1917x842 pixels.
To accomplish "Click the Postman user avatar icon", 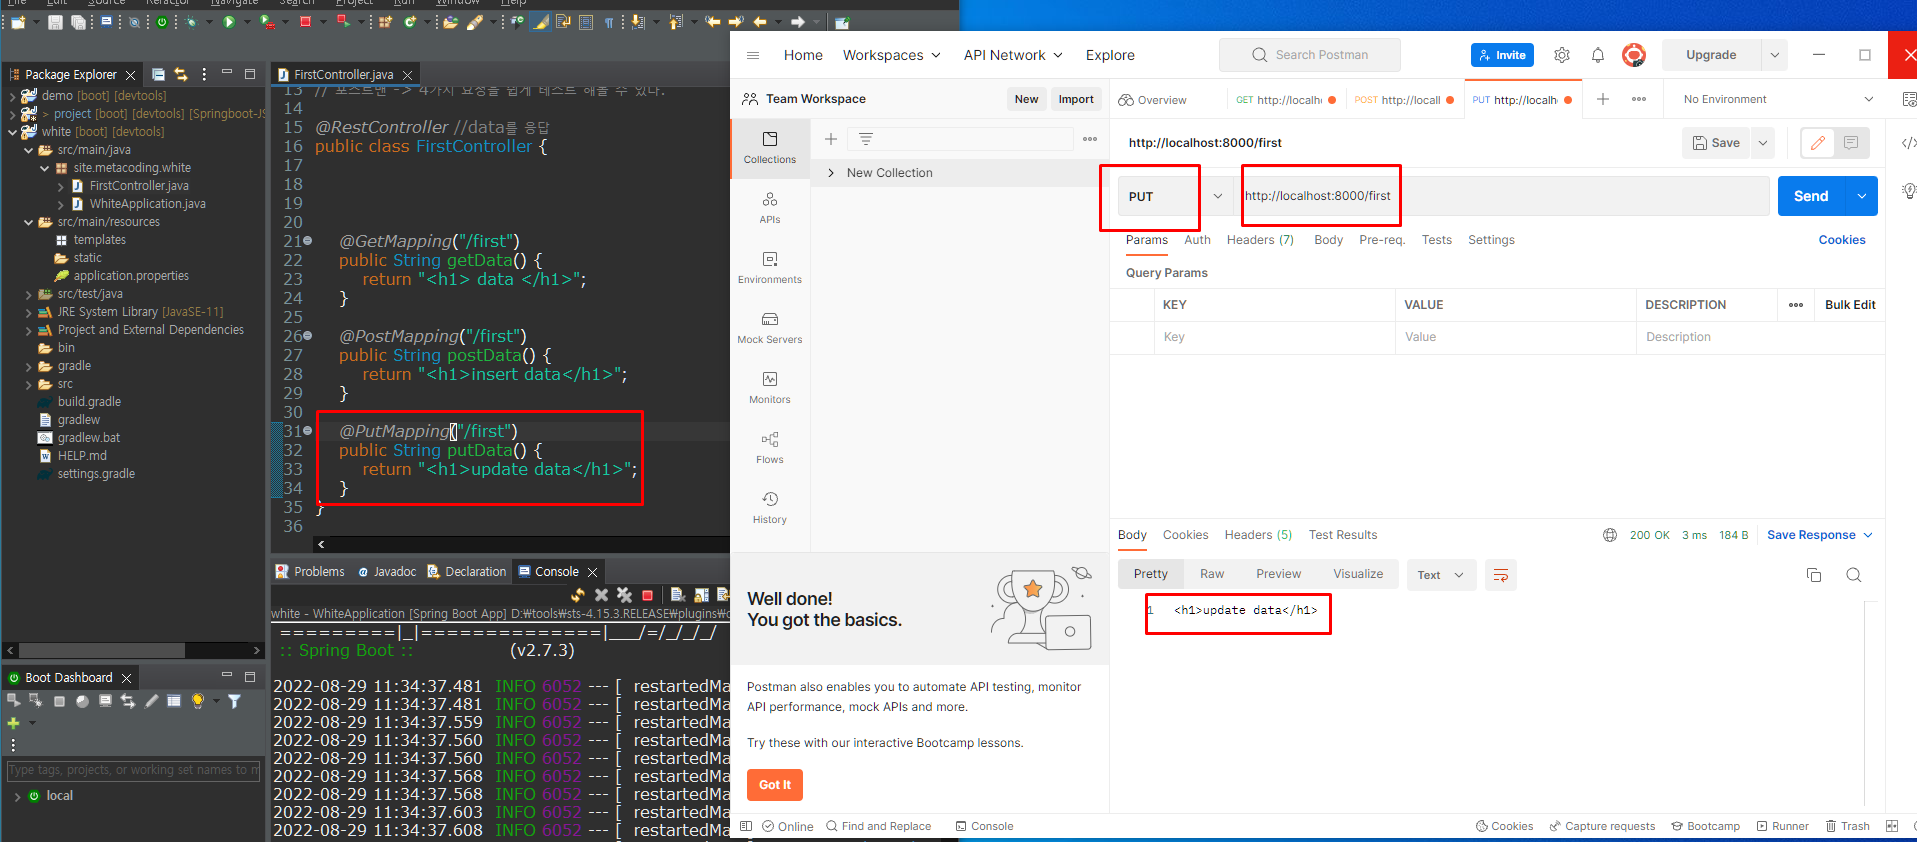I will click(1634, 55).
